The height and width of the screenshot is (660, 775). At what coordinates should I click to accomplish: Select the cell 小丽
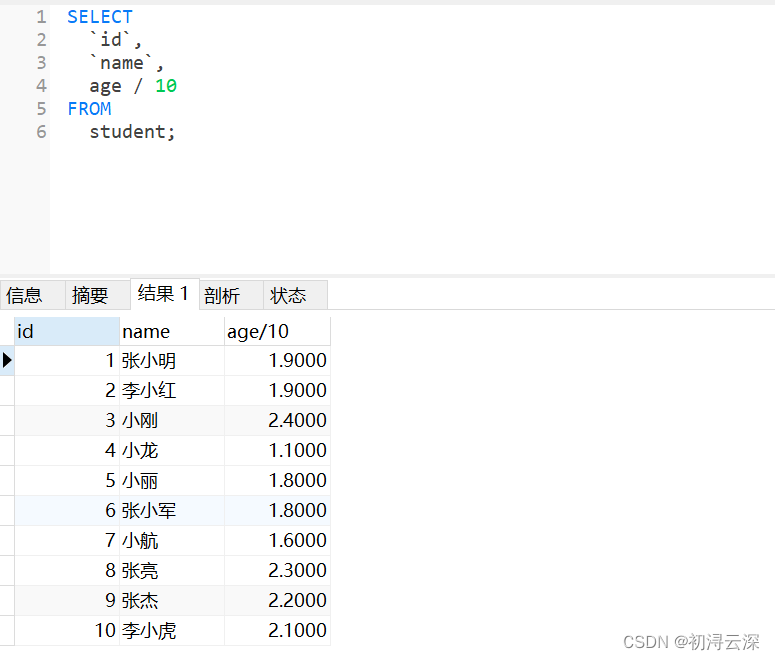coord(172,481)
